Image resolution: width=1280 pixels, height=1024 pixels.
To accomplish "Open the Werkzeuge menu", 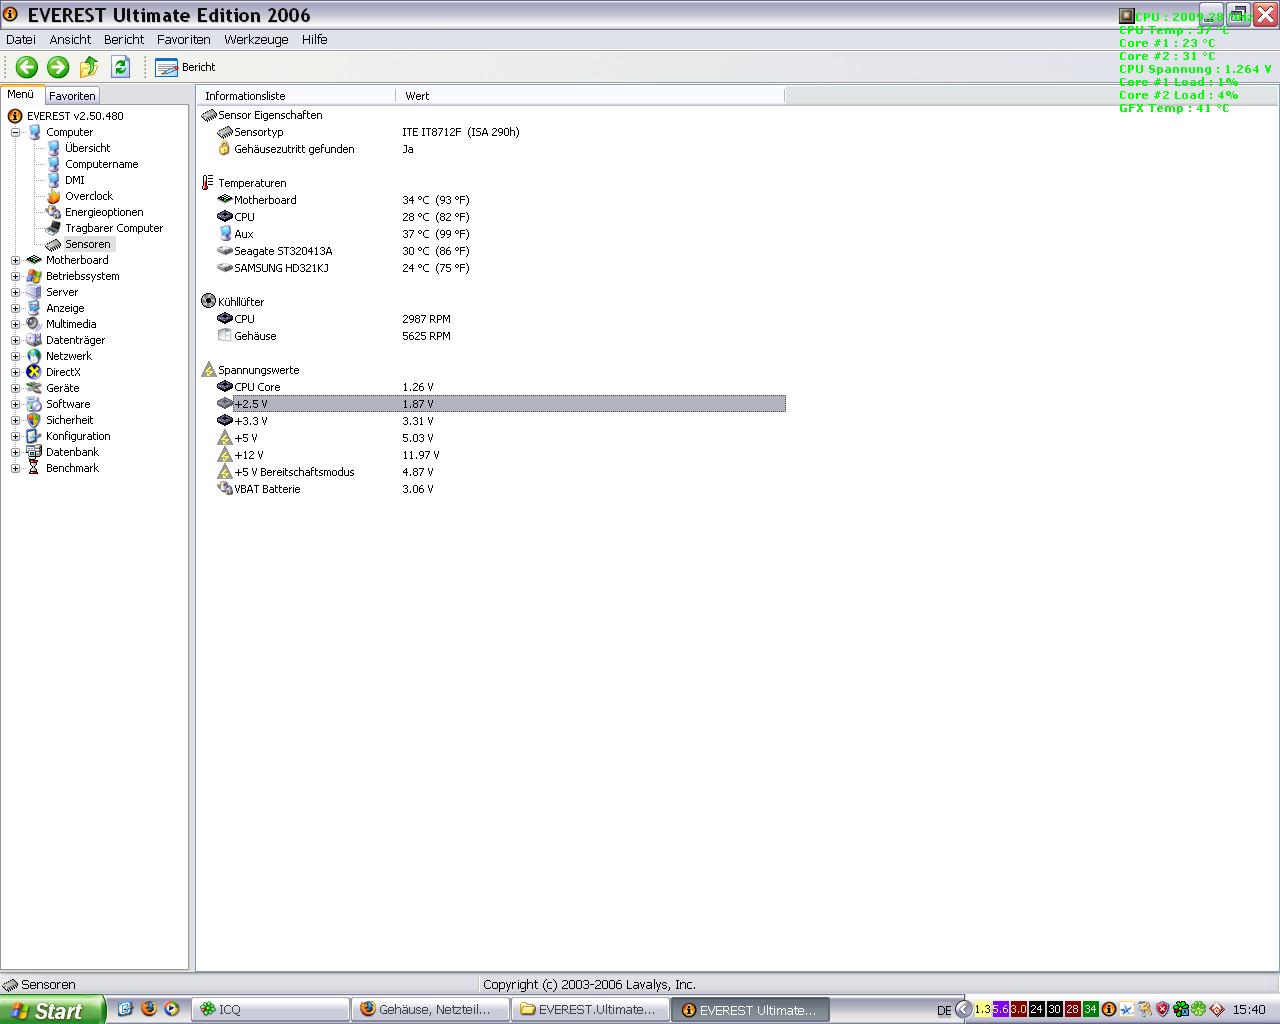I will [x=256, y=39].
